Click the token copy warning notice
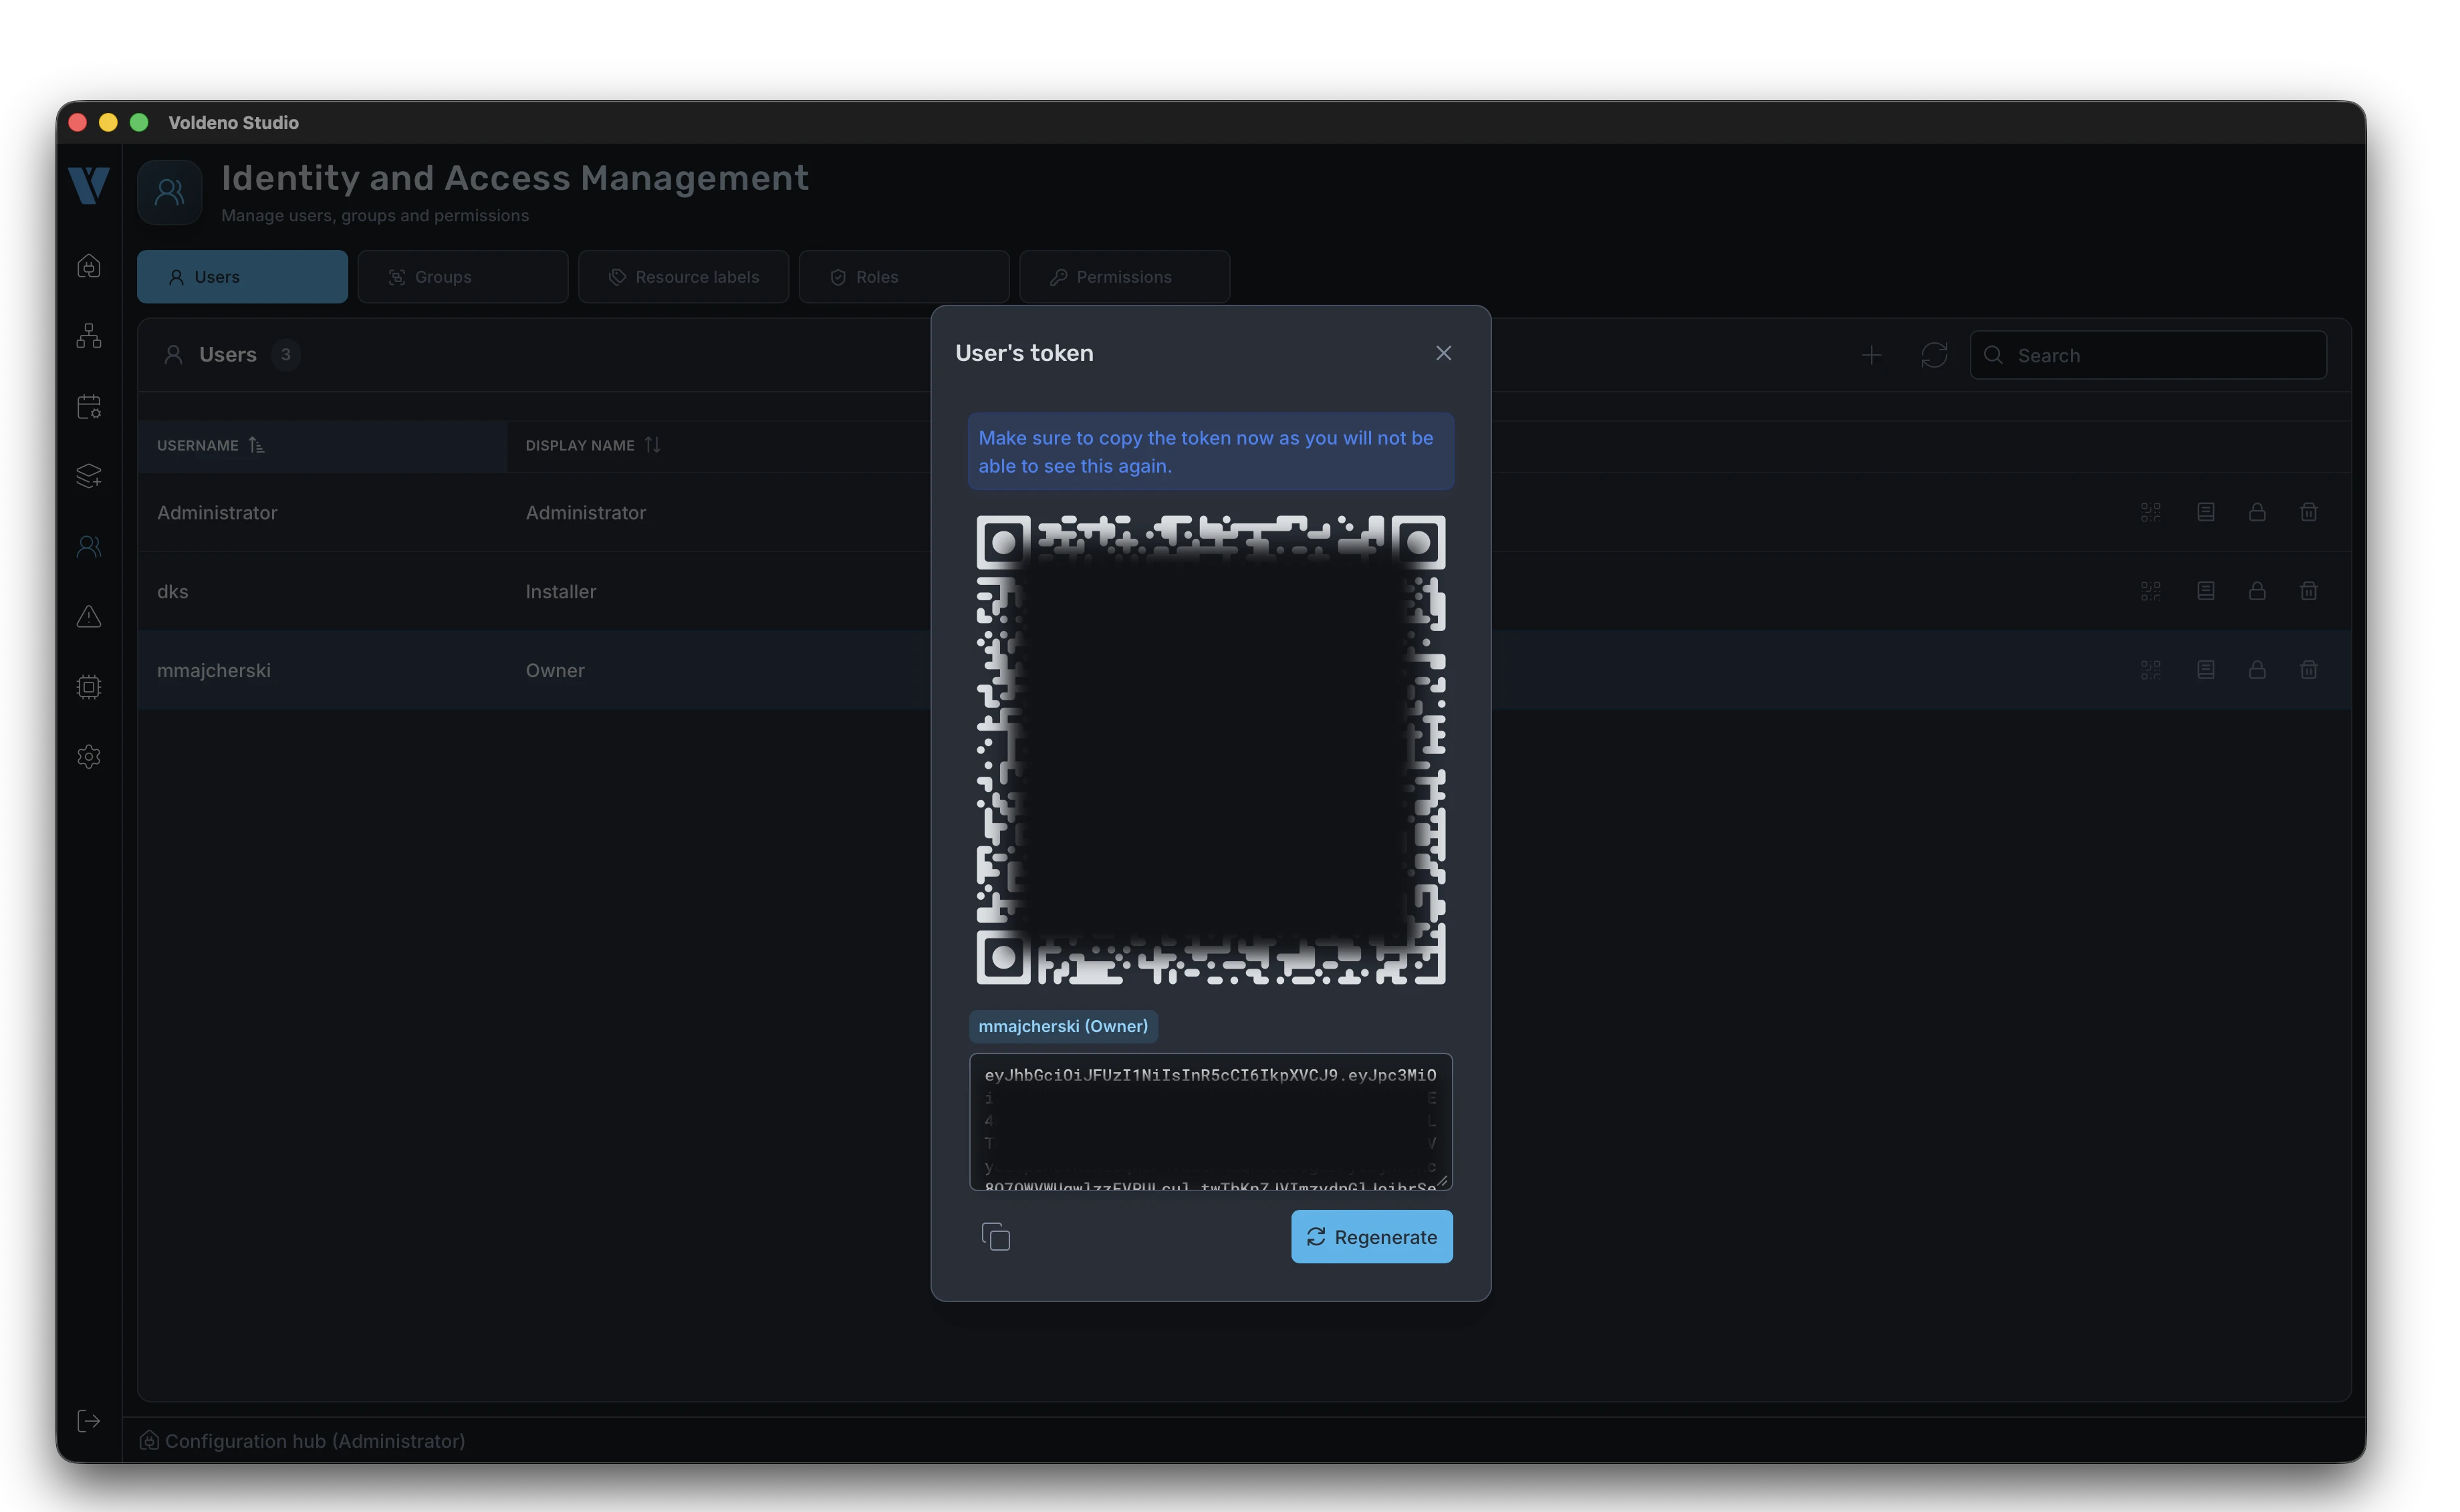The width and height of the screenshot is (2460, 1512). point(1211,451)
